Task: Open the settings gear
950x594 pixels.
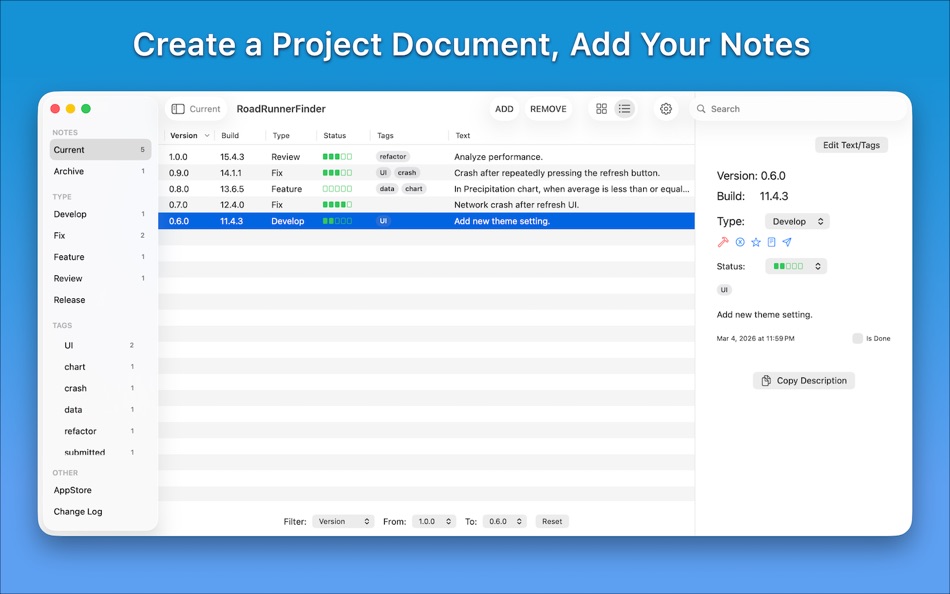Action: 665,108
